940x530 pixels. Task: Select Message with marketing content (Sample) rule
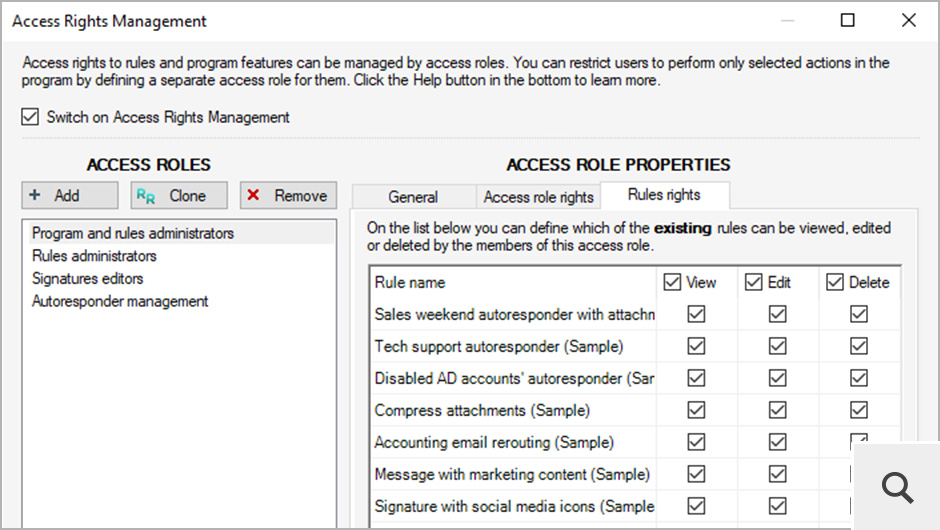(513, 474)
